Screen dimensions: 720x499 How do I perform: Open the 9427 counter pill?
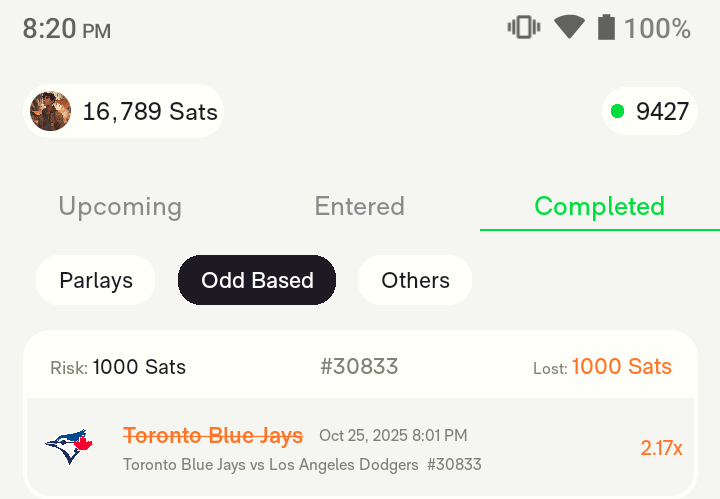click(x=650, y=111)
